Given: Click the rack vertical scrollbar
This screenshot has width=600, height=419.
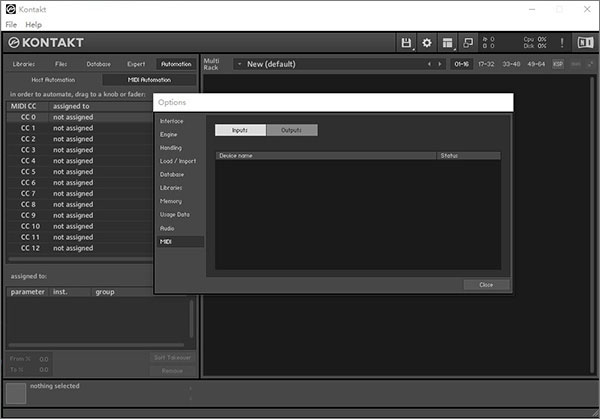Looking at the screenshot, I should click(x=592, y=224).
